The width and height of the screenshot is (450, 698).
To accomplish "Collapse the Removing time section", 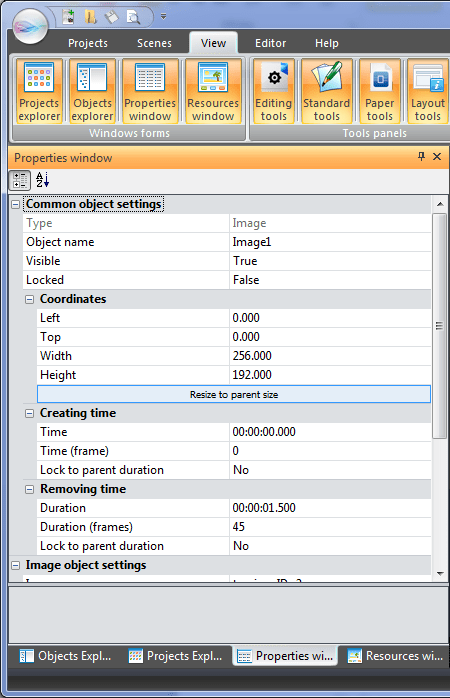I will (29, 489).
